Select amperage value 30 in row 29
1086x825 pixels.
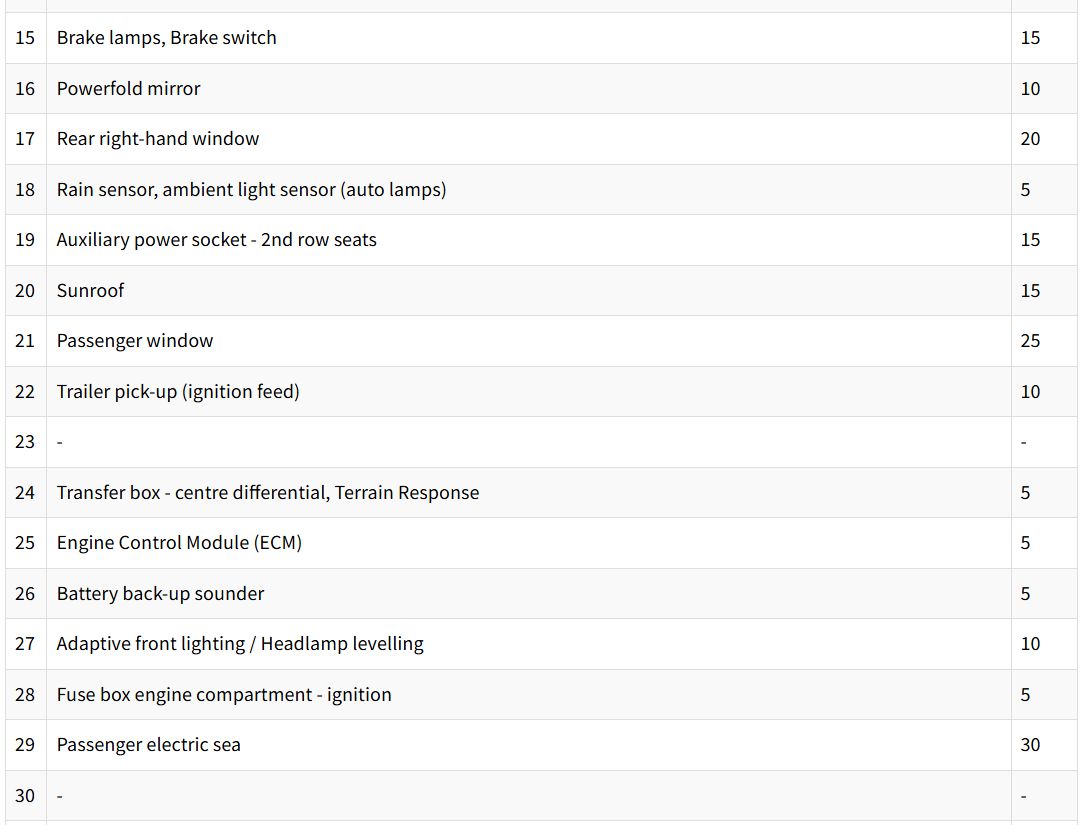coord(1030,745)
